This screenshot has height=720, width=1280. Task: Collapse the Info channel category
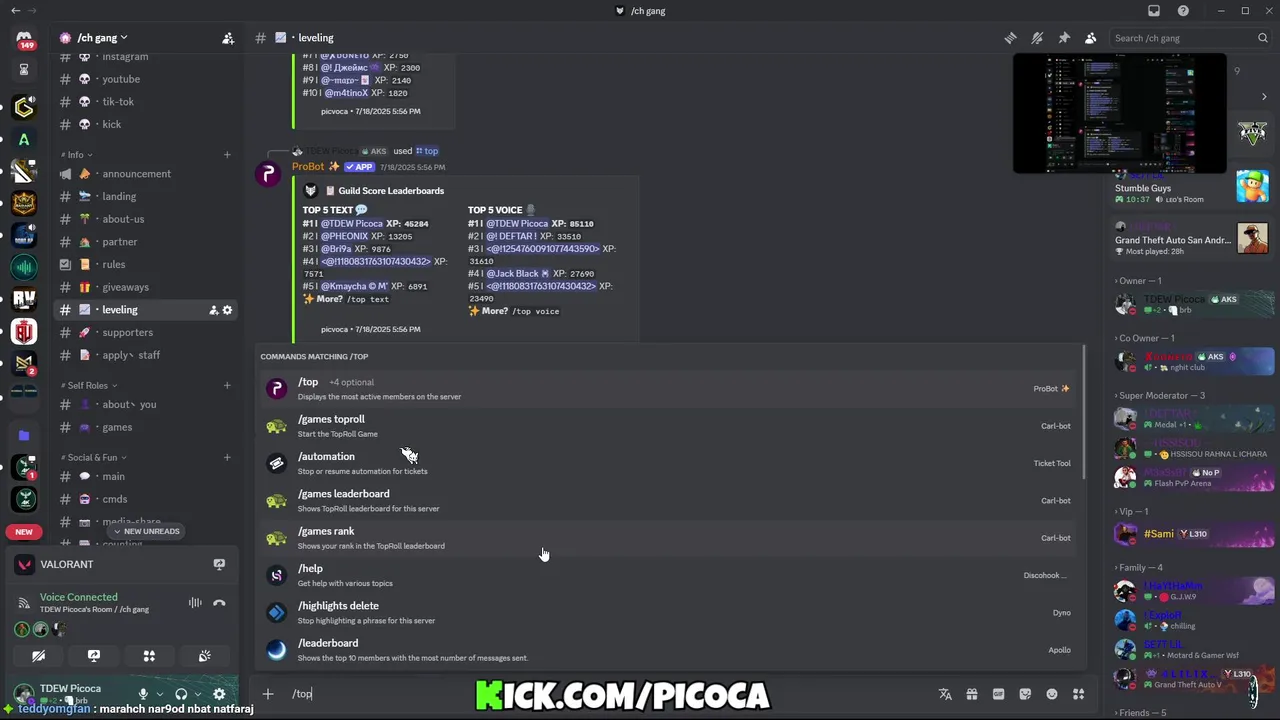coord(75,155)
